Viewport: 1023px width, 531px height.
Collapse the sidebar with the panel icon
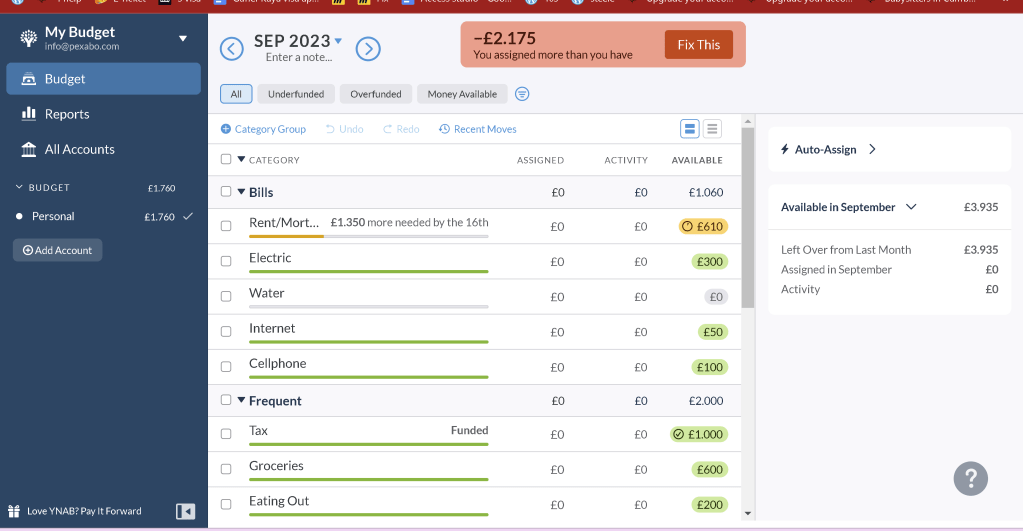point(185,511)
